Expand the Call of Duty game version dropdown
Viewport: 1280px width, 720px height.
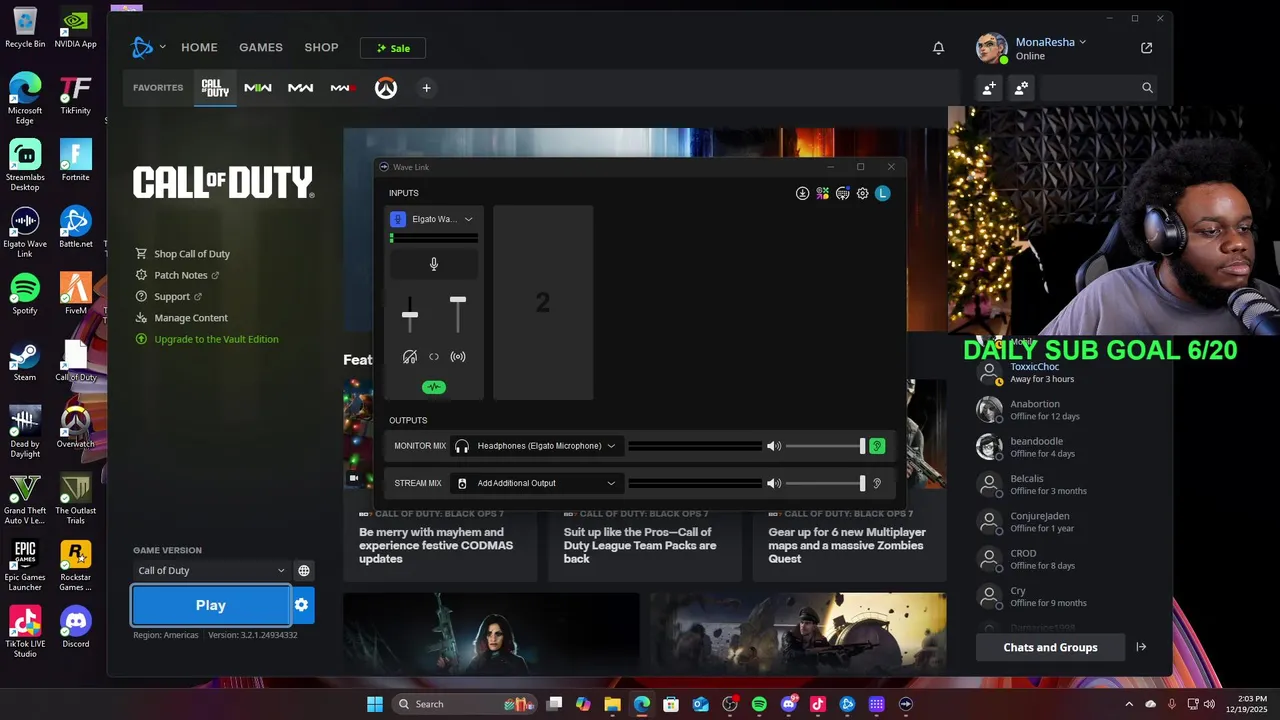pos(211,570)
